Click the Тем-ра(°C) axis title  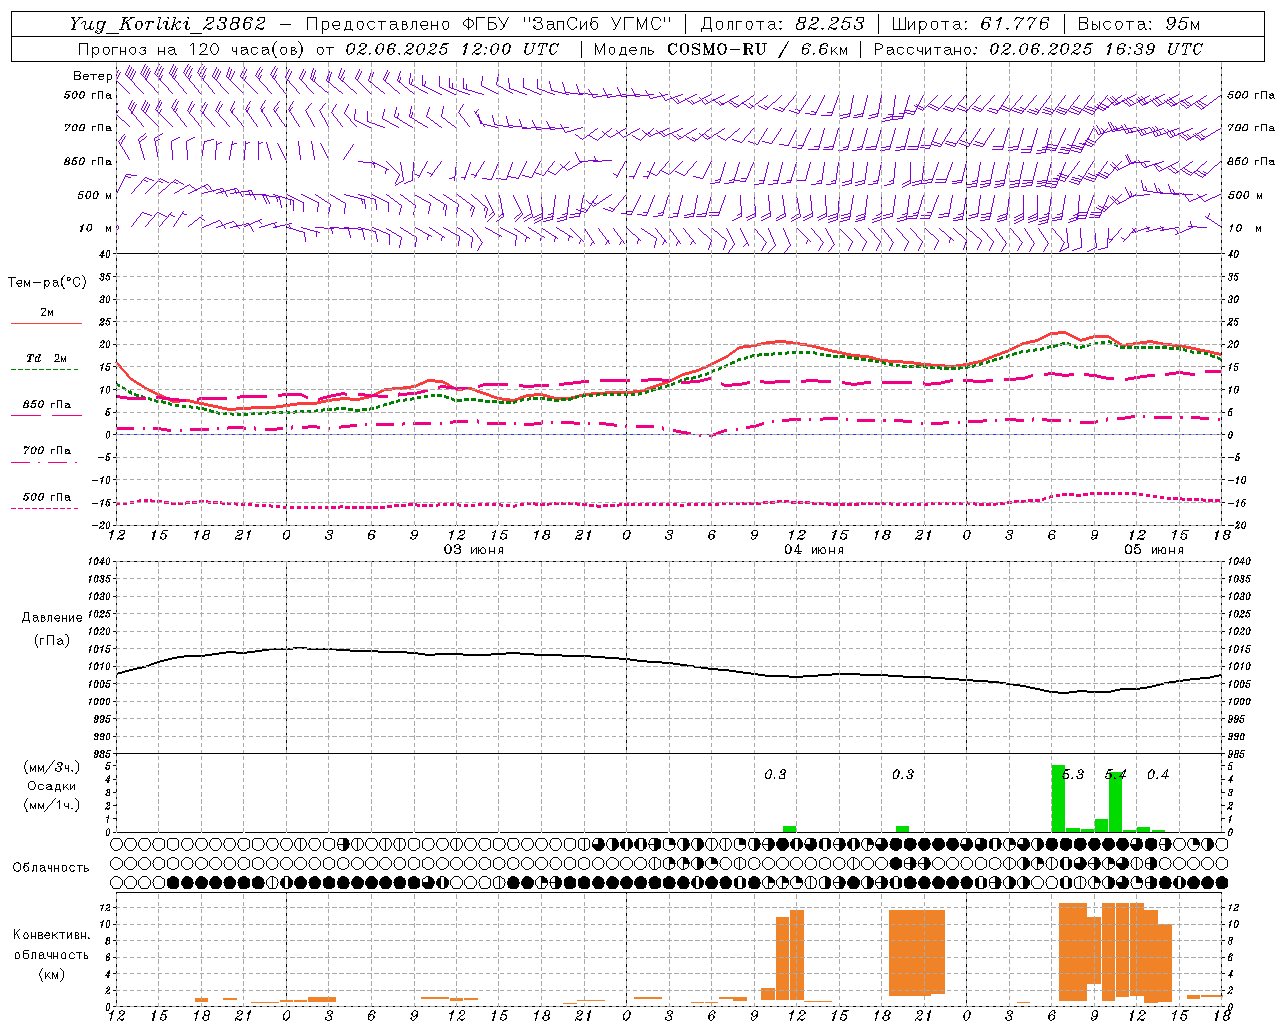[x=47, y=283]
